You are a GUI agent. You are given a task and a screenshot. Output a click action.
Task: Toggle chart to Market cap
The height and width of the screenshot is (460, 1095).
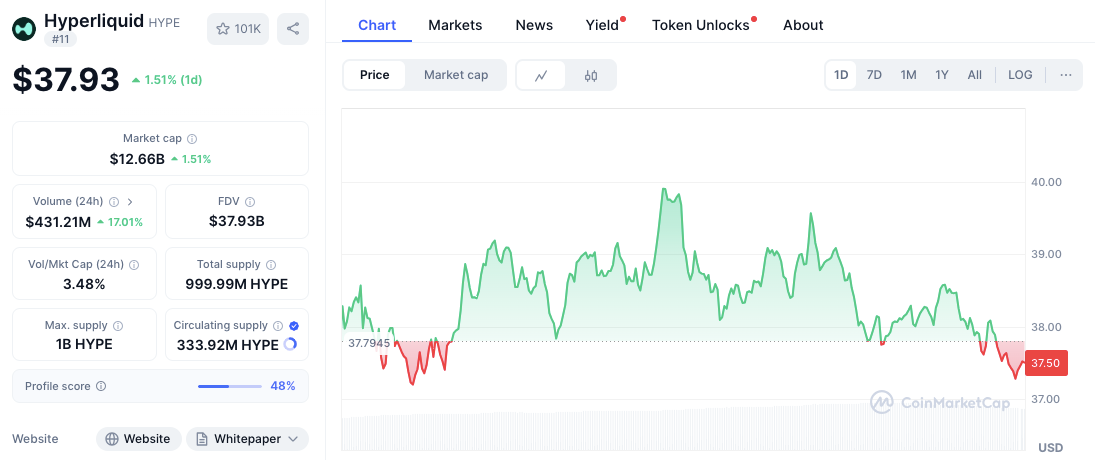pos(456,75)
